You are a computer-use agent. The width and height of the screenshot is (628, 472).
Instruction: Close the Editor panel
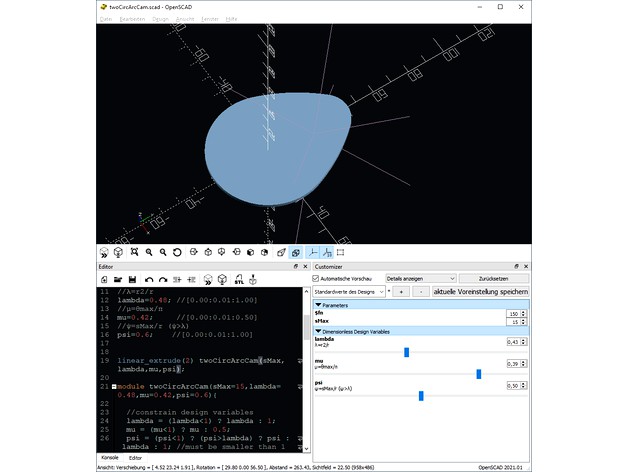point(305,266)
